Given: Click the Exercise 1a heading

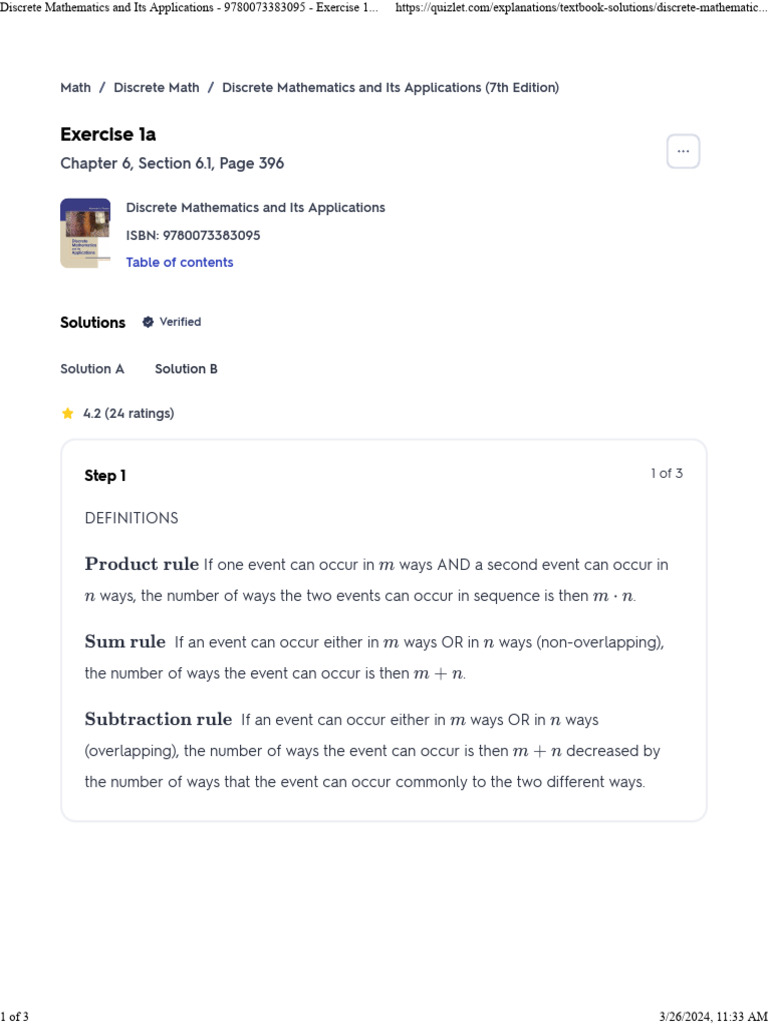Looking at the screenshot, I should tap(108, 135).
